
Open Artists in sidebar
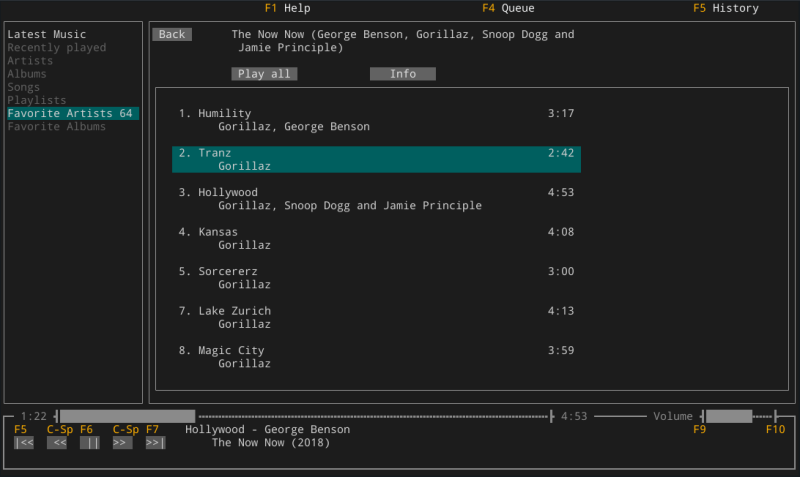30,61
